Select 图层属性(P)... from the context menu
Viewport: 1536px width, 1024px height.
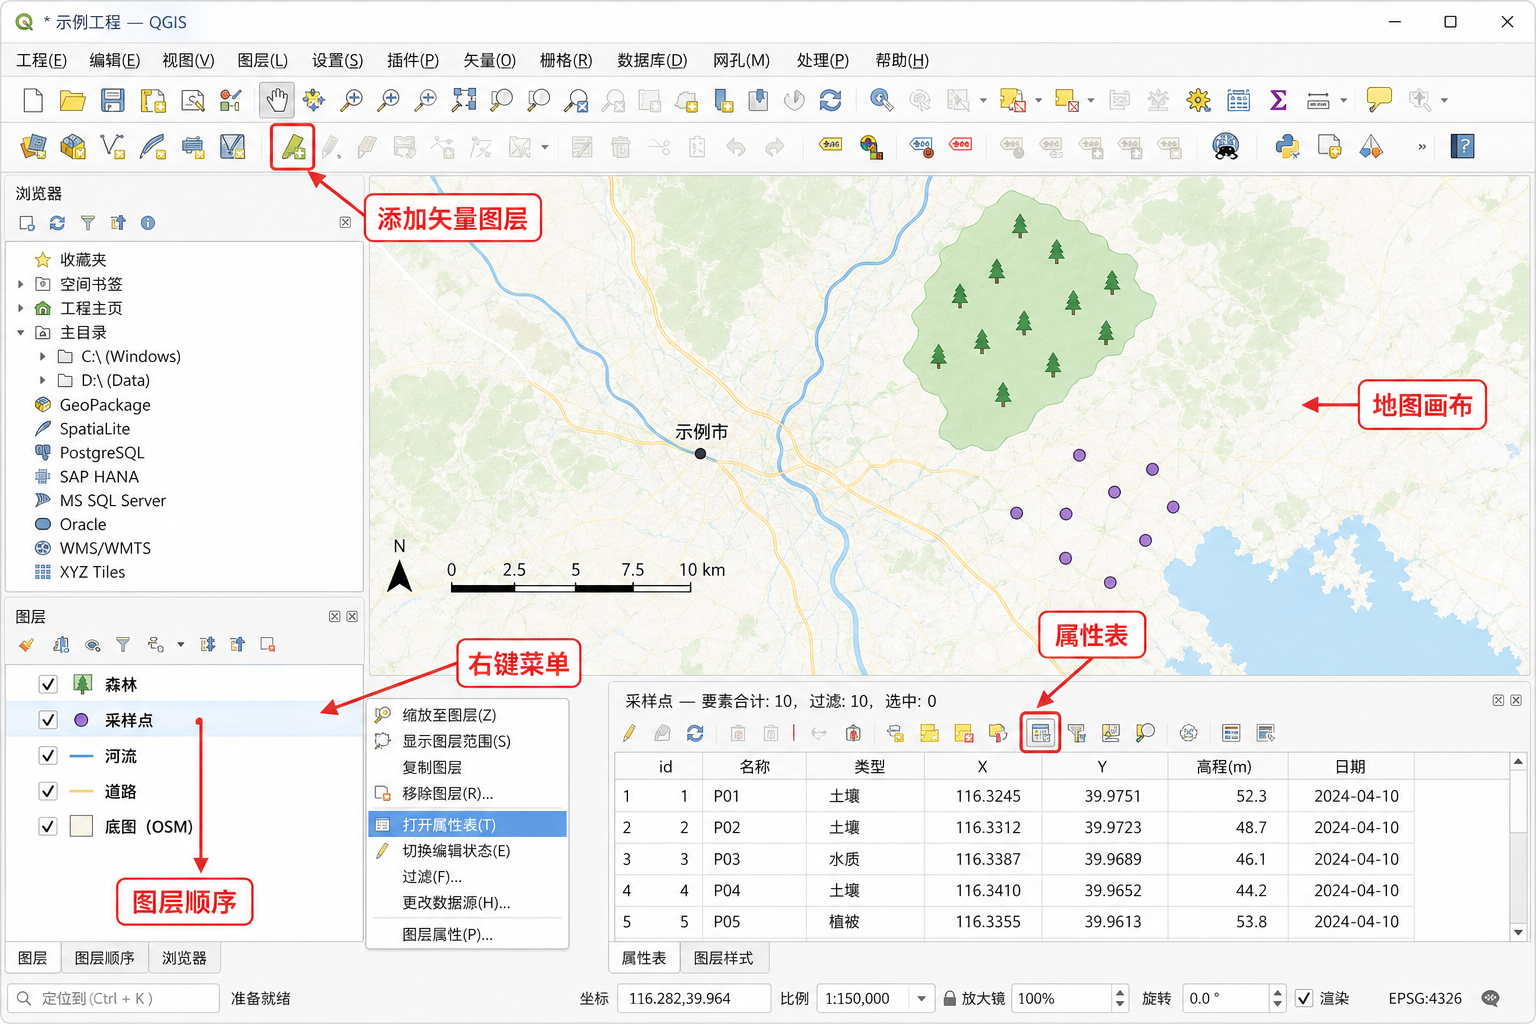click(468, 934)
